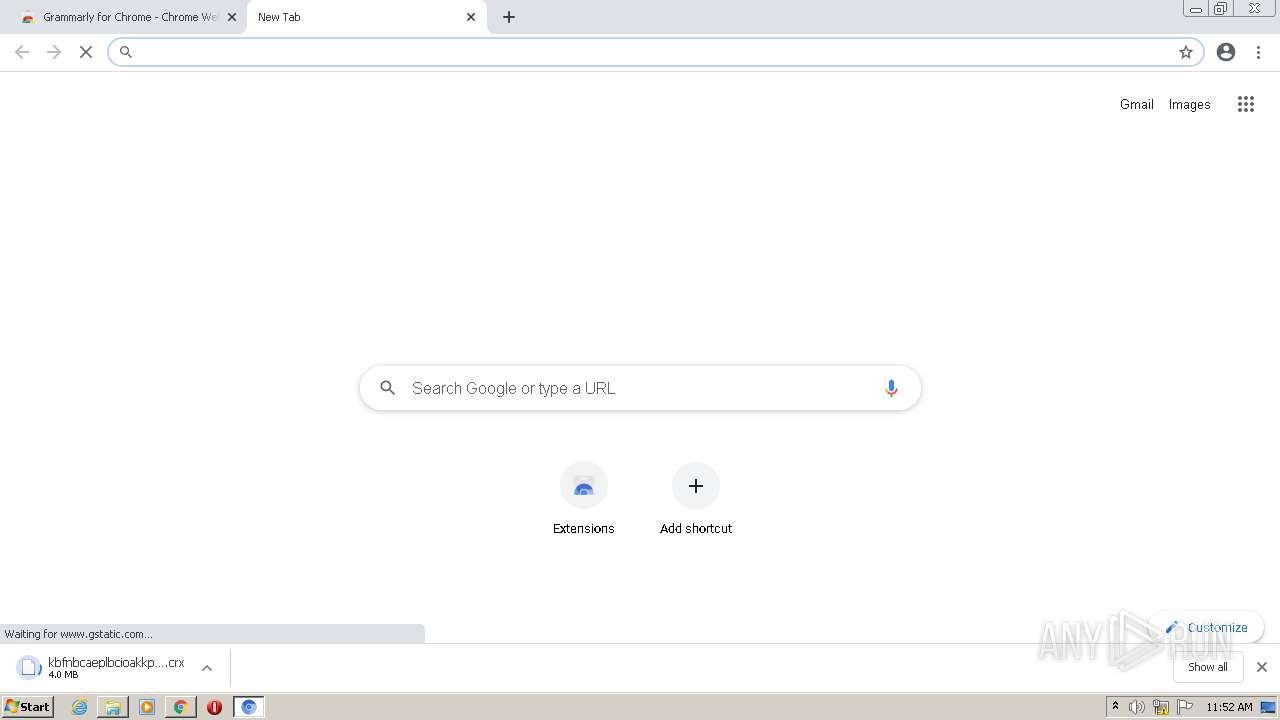The image size is (1280, 720).
Task: Stop loading the page
Action: [86, 52]
